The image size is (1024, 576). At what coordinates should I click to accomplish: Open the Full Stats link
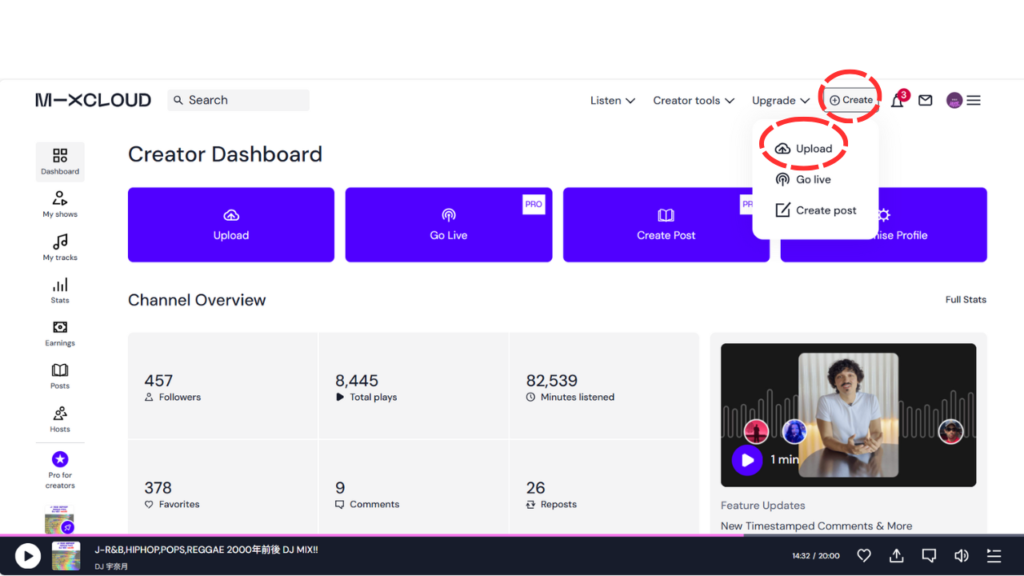pyautogui.click(x=965, y=300)
